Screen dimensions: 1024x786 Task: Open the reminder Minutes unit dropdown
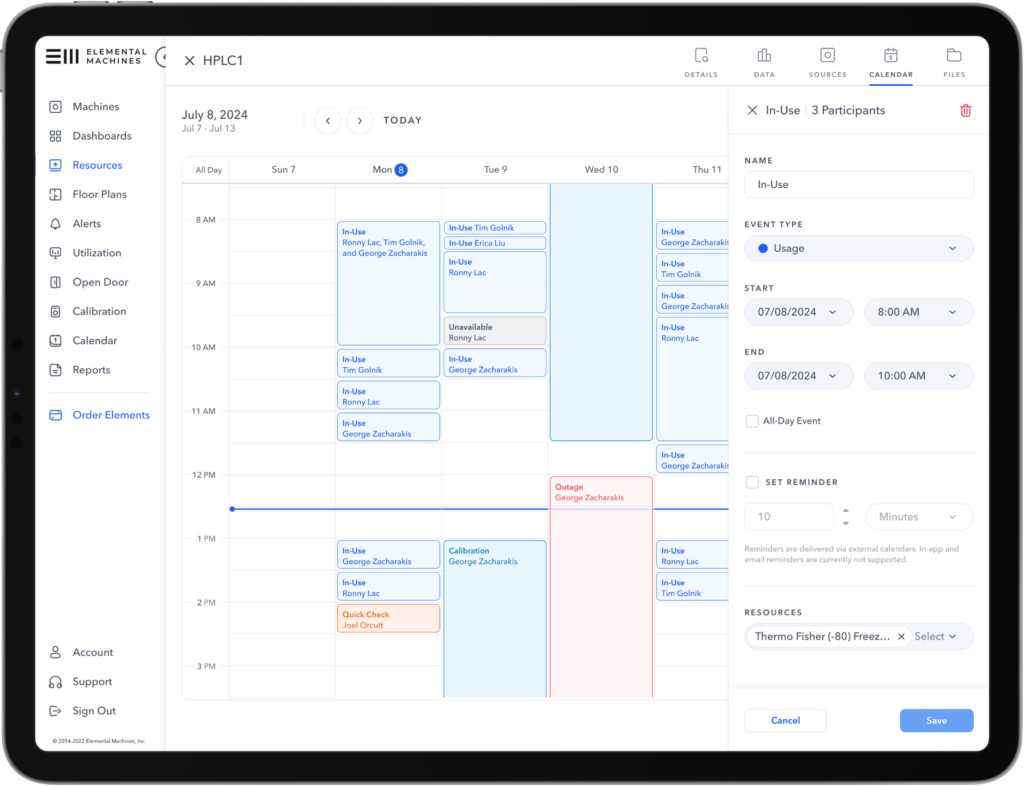tap(919, 517)
